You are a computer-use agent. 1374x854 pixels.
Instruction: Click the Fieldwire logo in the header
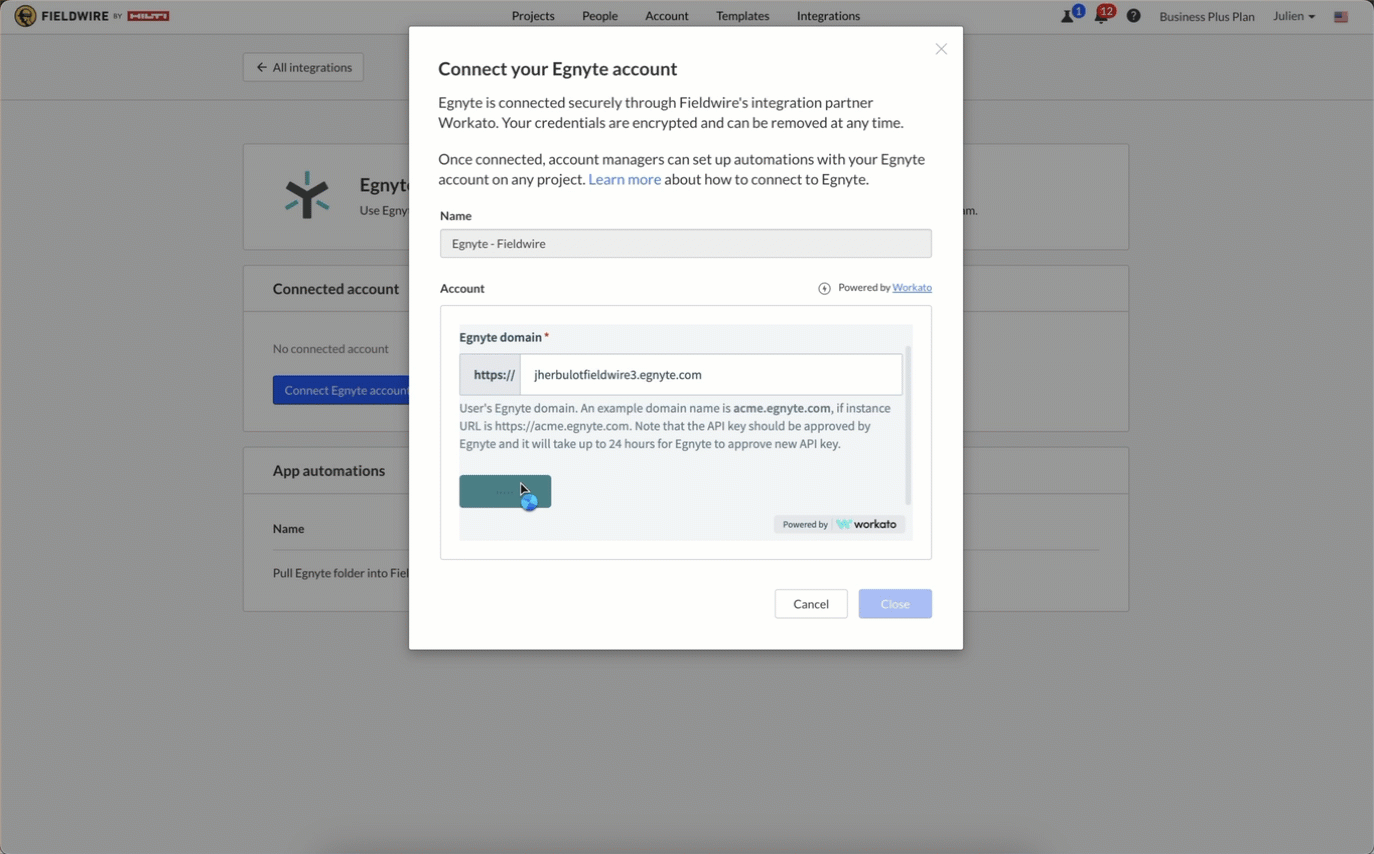92,16
